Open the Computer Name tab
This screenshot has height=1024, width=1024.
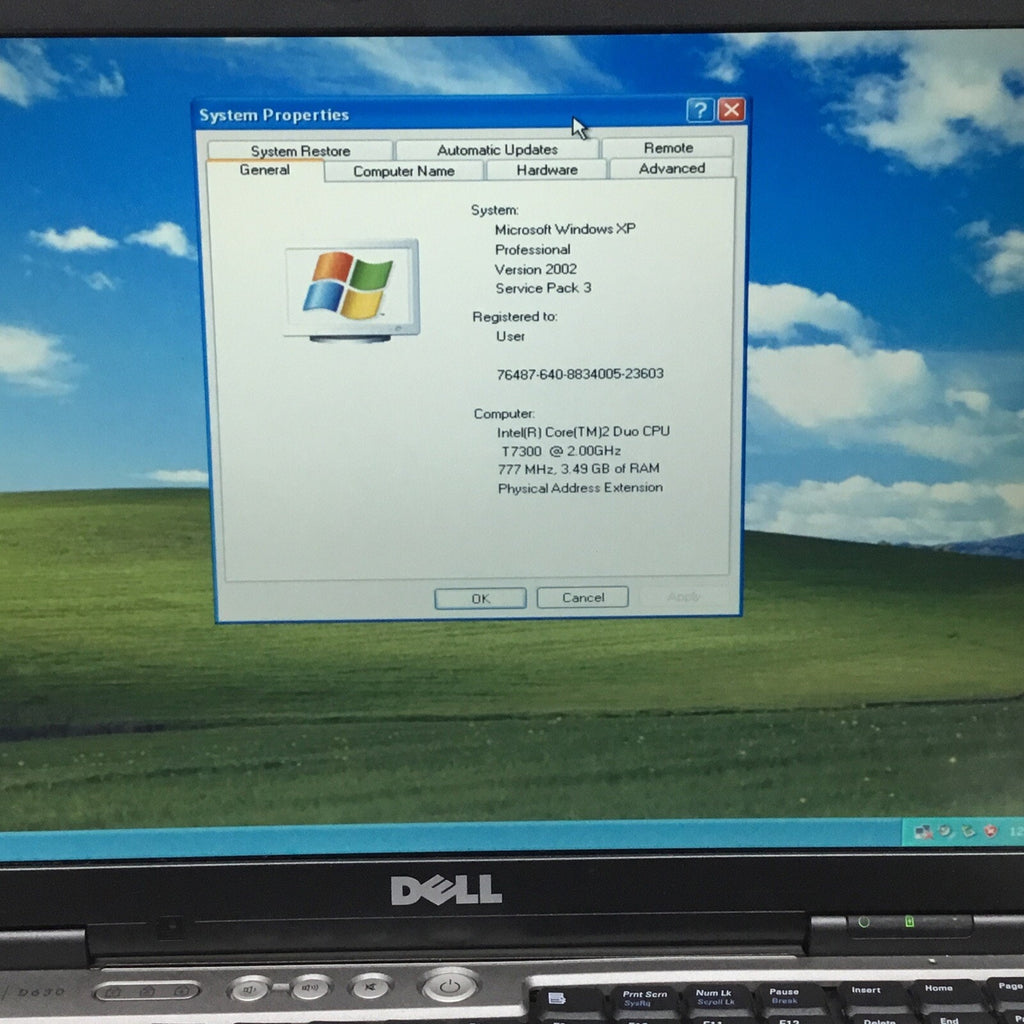click(x=404, y=170)
